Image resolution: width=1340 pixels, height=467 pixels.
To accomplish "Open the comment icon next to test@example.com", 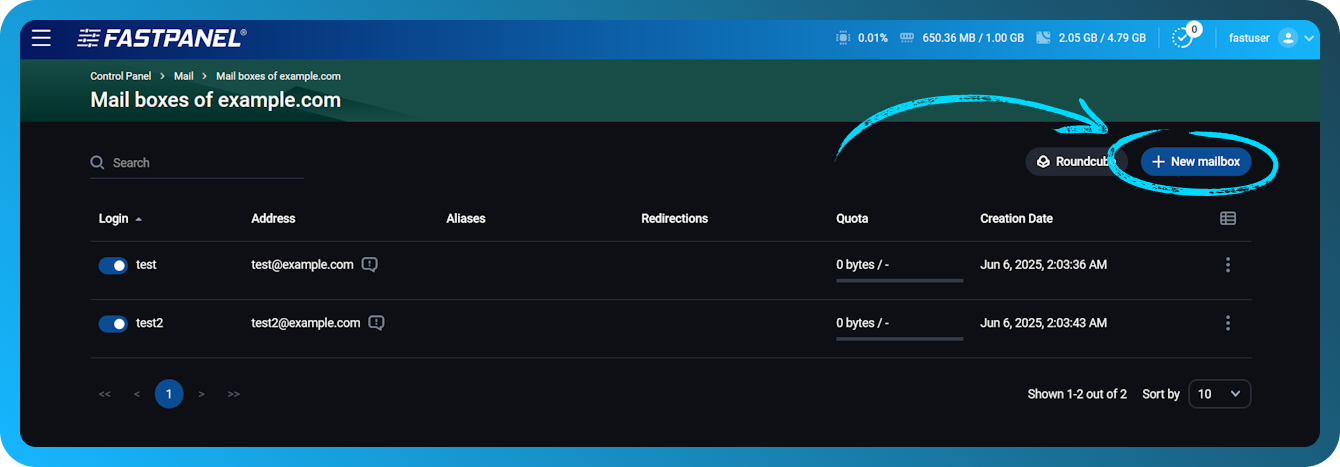I will tap(370, 265).
